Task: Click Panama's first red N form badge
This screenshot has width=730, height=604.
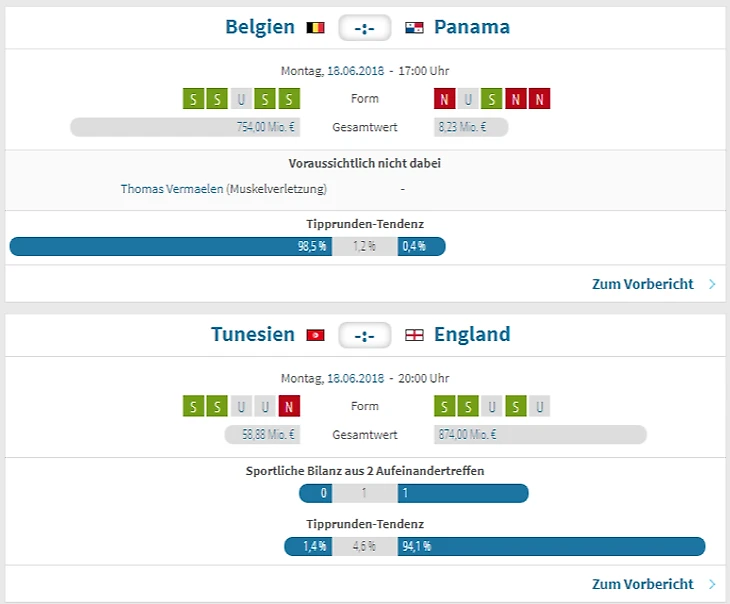Action: 444,99
